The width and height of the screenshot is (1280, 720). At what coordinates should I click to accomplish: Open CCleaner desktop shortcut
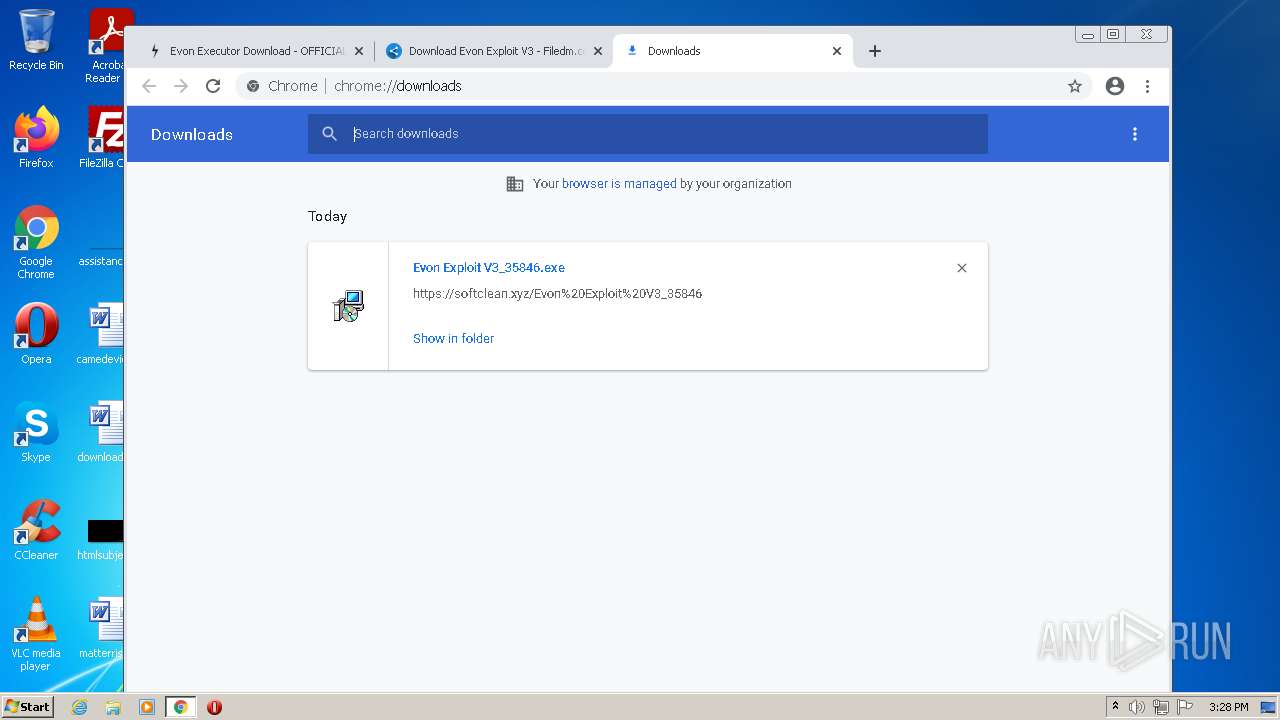[36, 530]
